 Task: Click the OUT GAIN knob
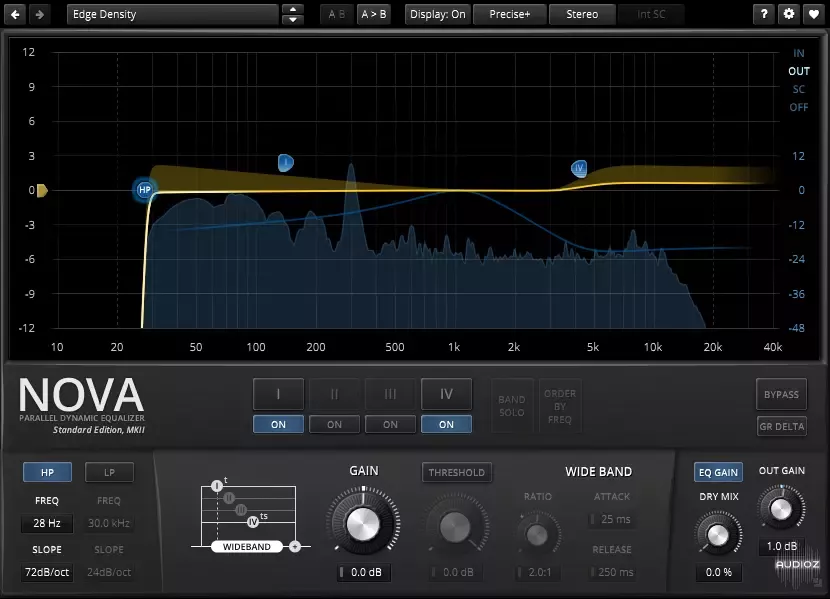pos(781,507)
